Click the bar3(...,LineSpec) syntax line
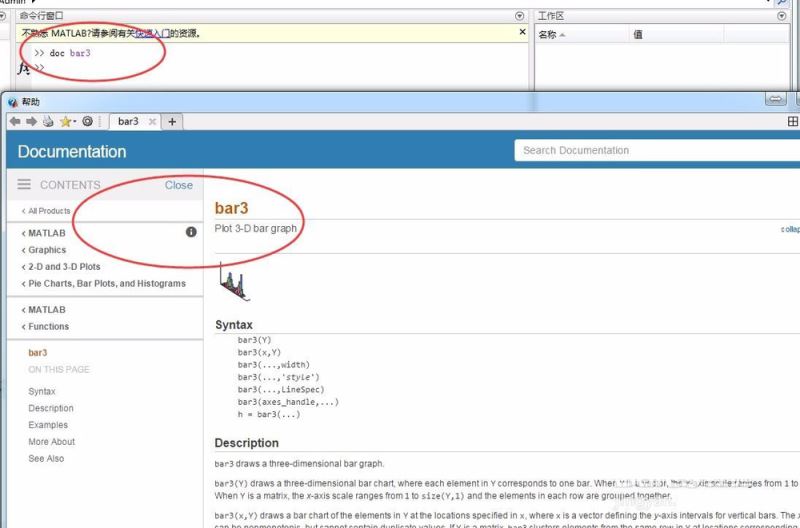 click(x=281, y=390)
